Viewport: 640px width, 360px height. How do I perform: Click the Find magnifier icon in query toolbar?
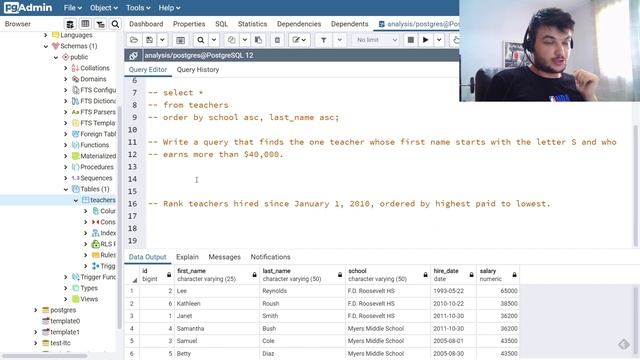pyautogui.click(x=200, y=40)
